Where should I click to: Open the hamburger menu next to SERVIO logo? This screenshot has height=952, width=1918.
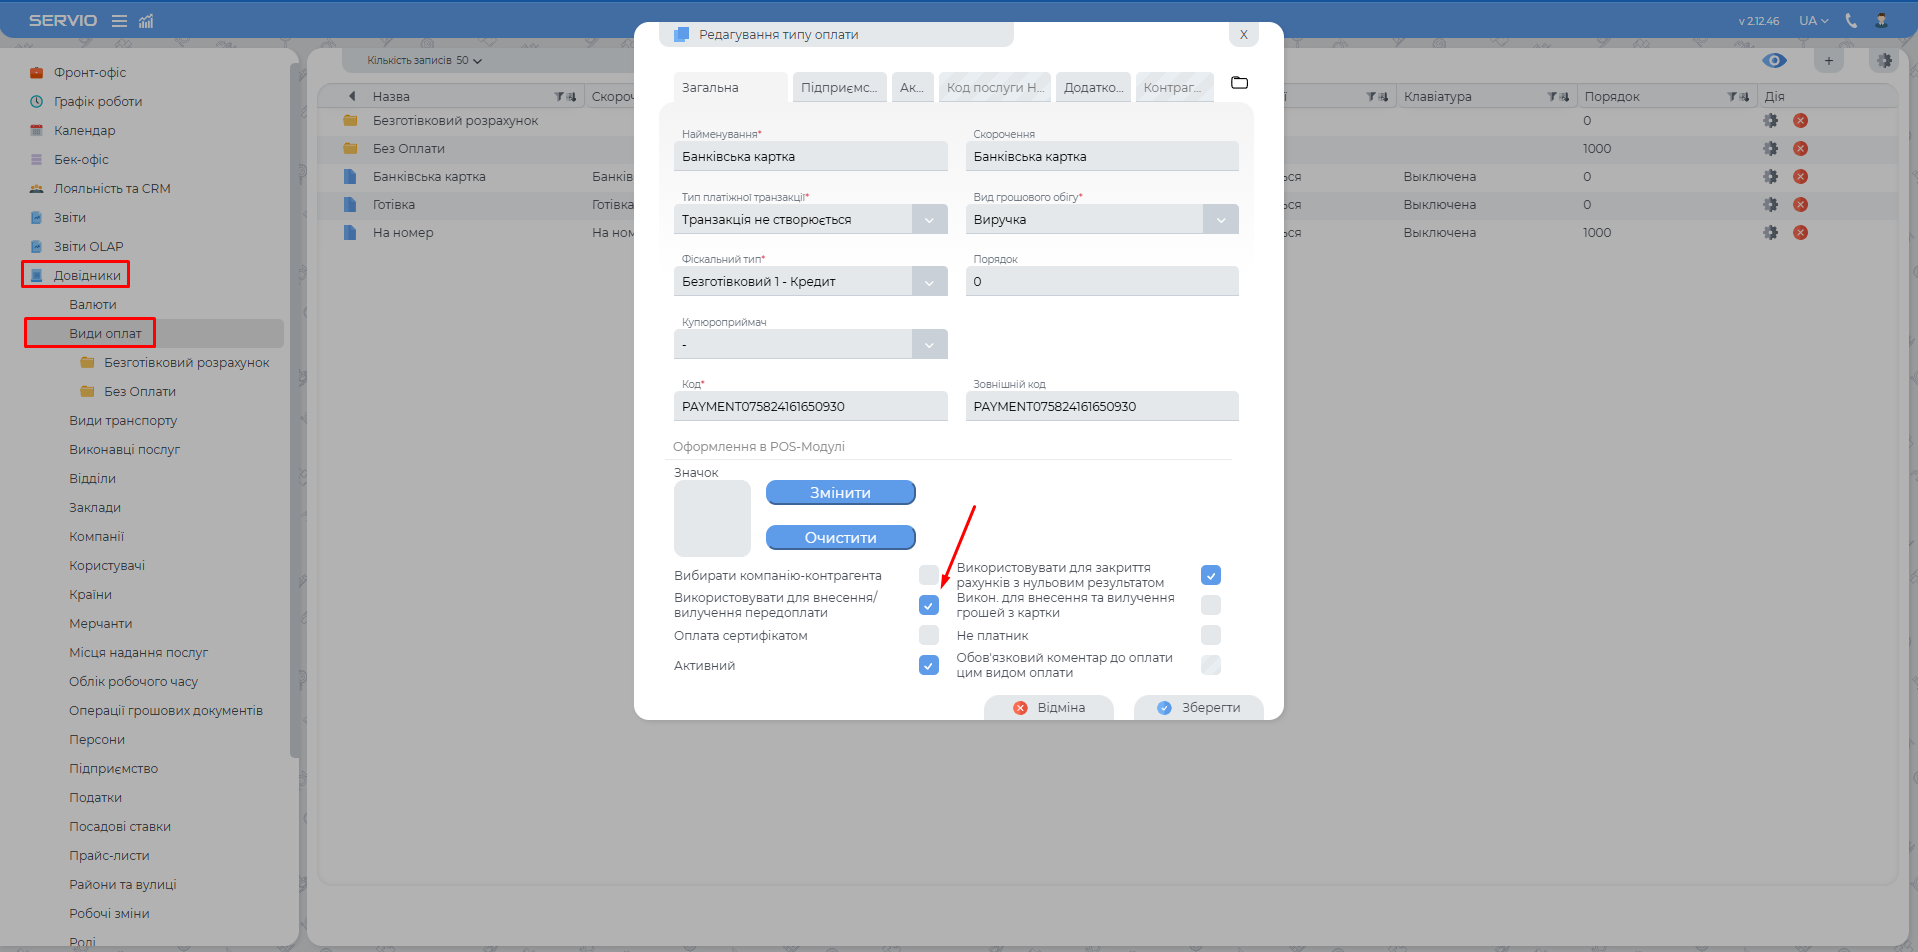(x=119, y=21)
